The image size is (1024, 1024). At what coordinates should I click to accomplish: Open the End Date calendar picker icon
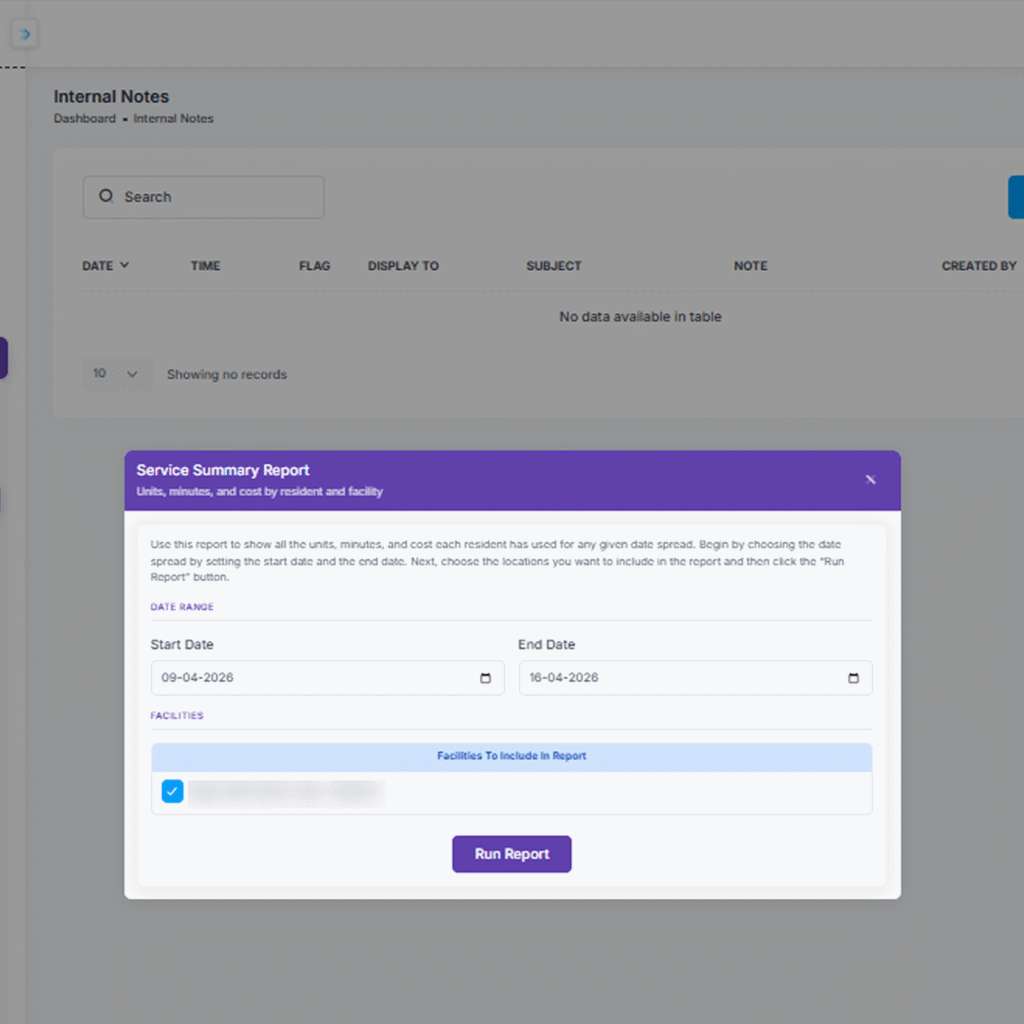853,678
